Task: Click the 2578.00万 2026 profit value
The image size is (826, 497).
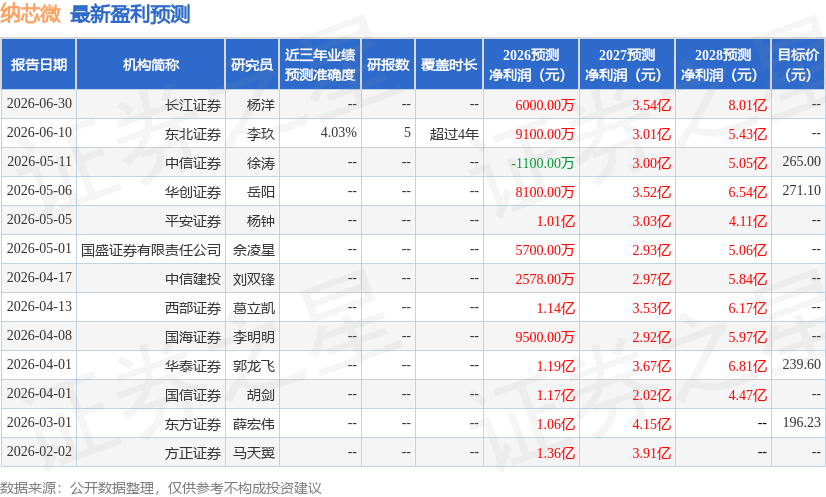Action: [545, 279]
